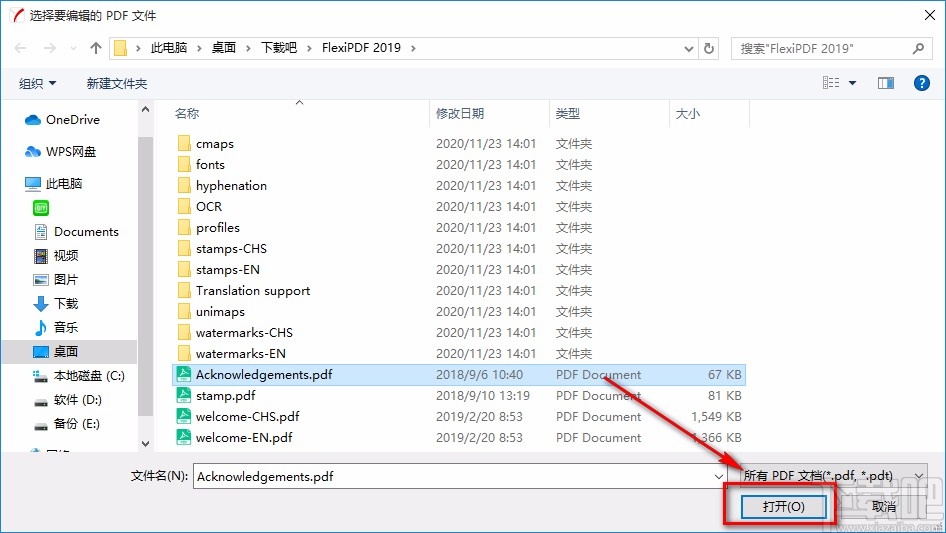The width and height of the screenshot is (946, 533).
Task: Open help with the question mark
Action: (x=921, y=83)
